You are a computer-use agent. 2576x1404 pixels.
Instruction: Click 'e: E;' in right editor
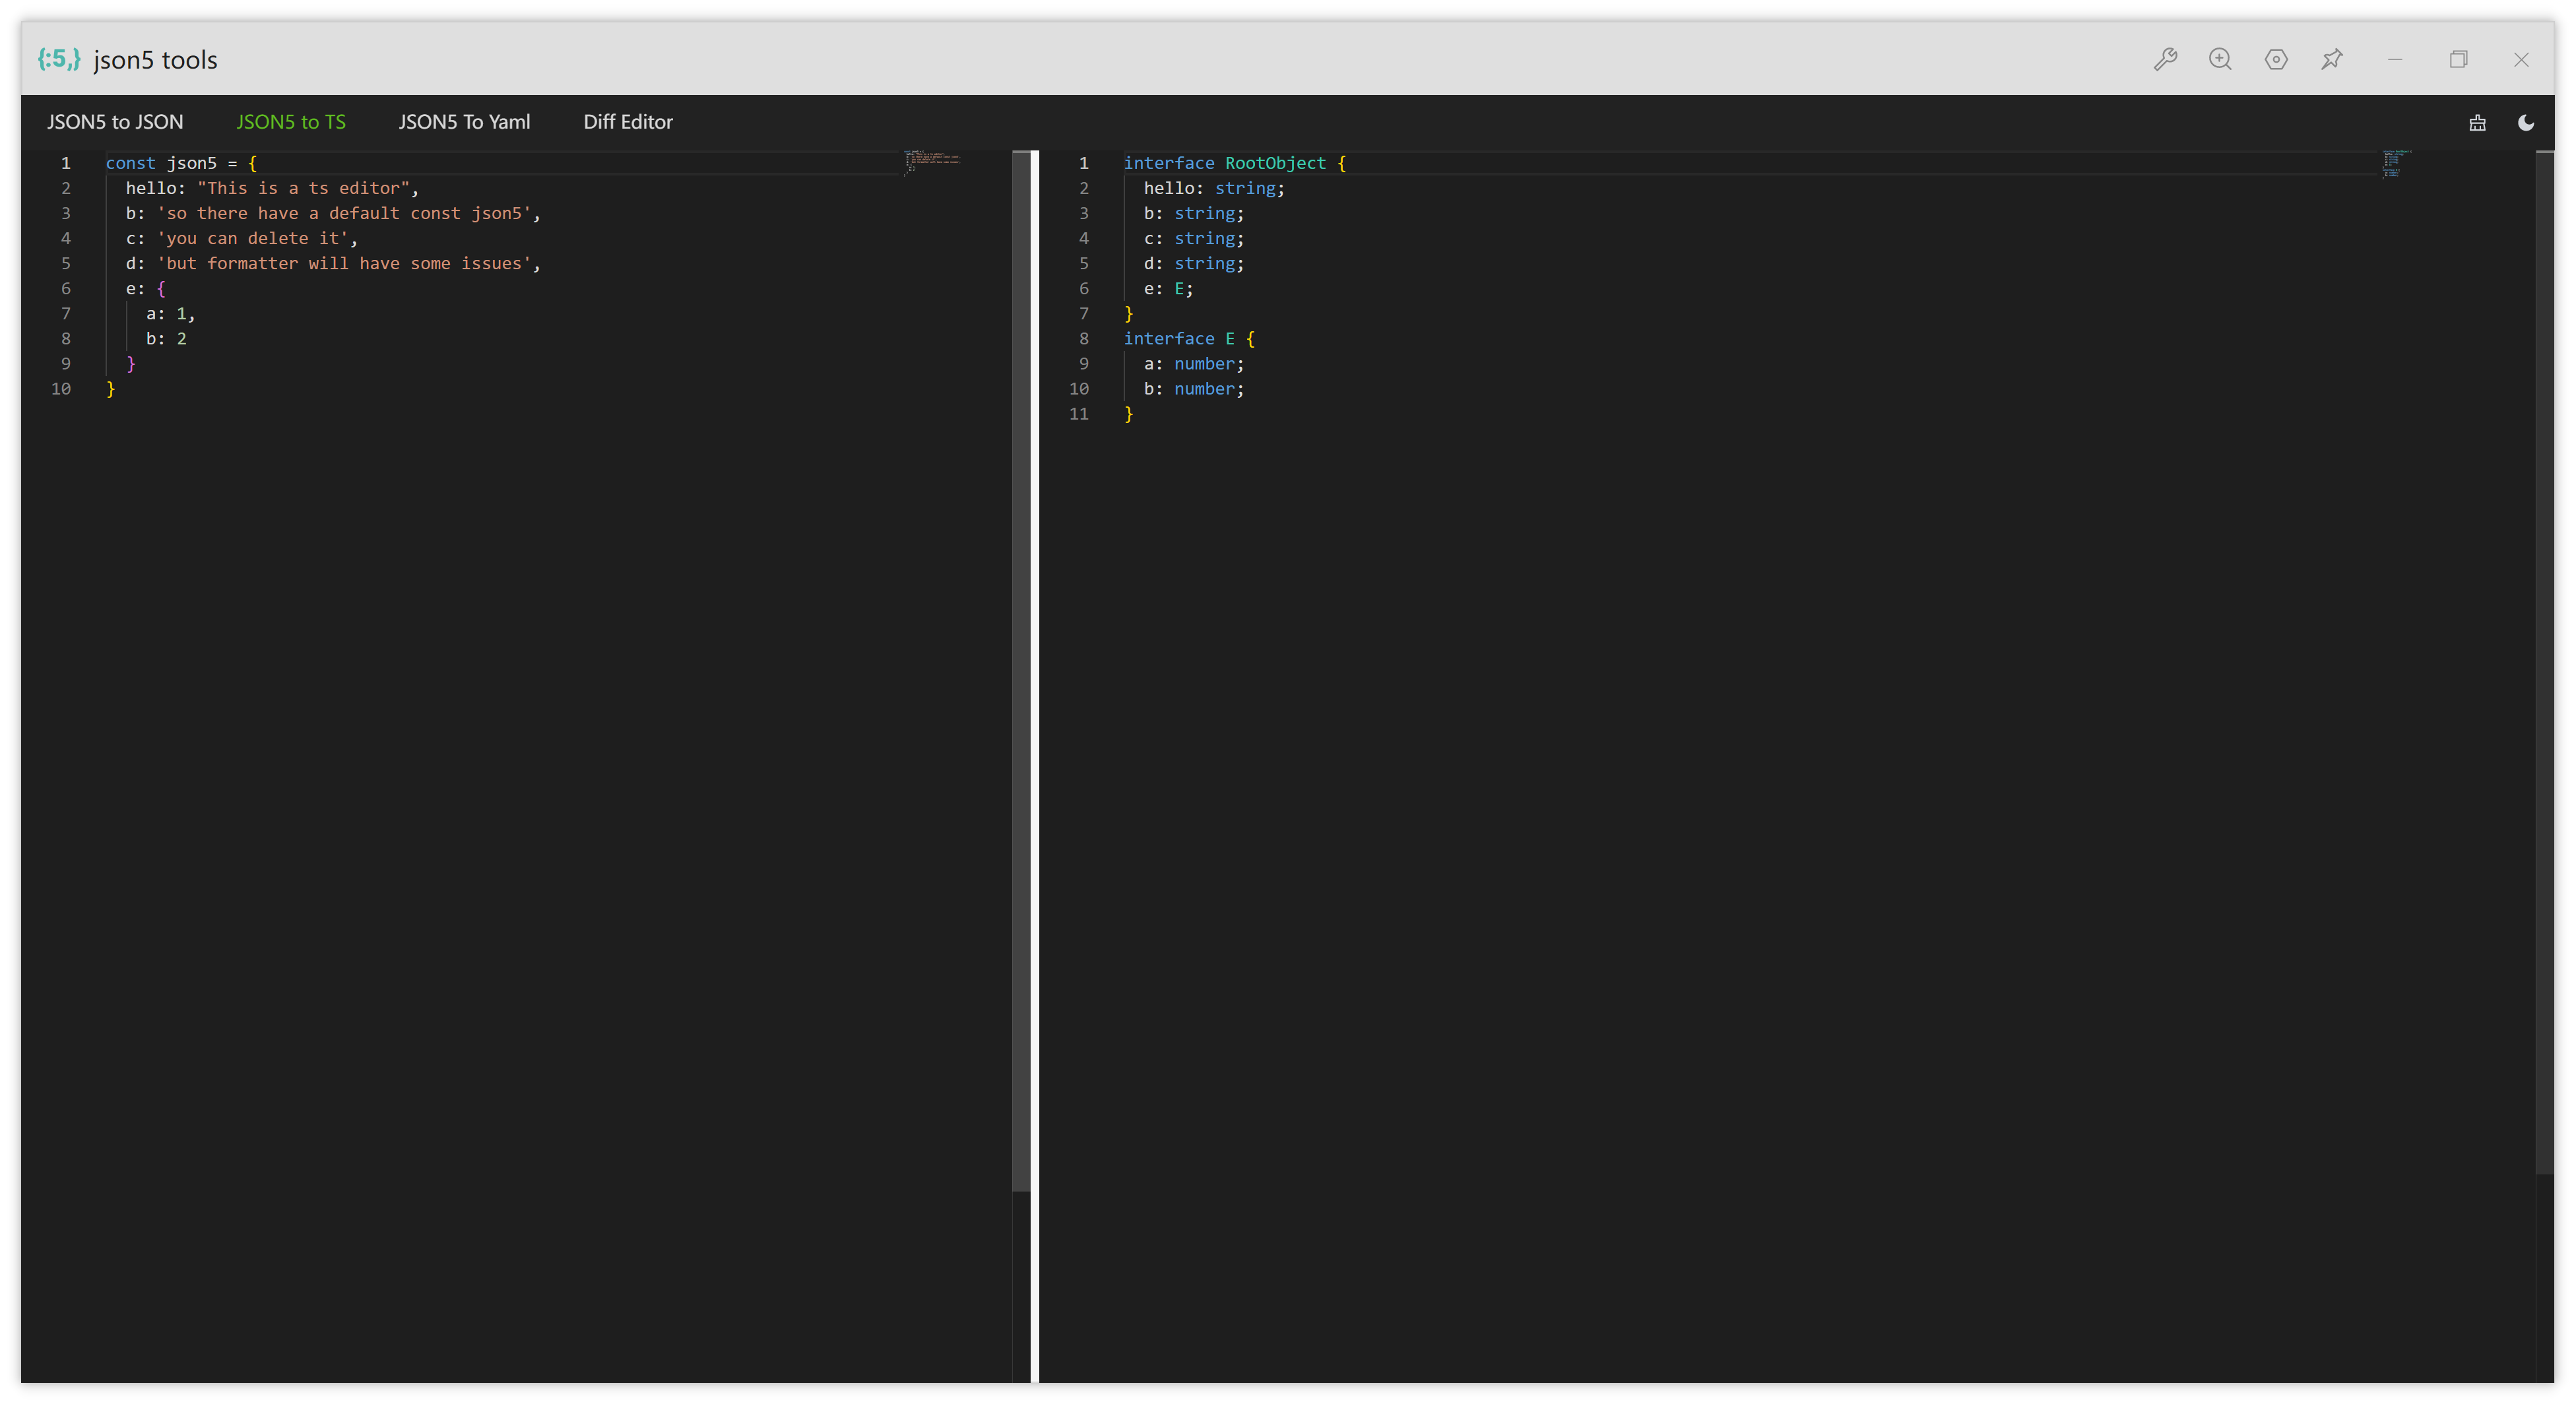click(1168, 289)
